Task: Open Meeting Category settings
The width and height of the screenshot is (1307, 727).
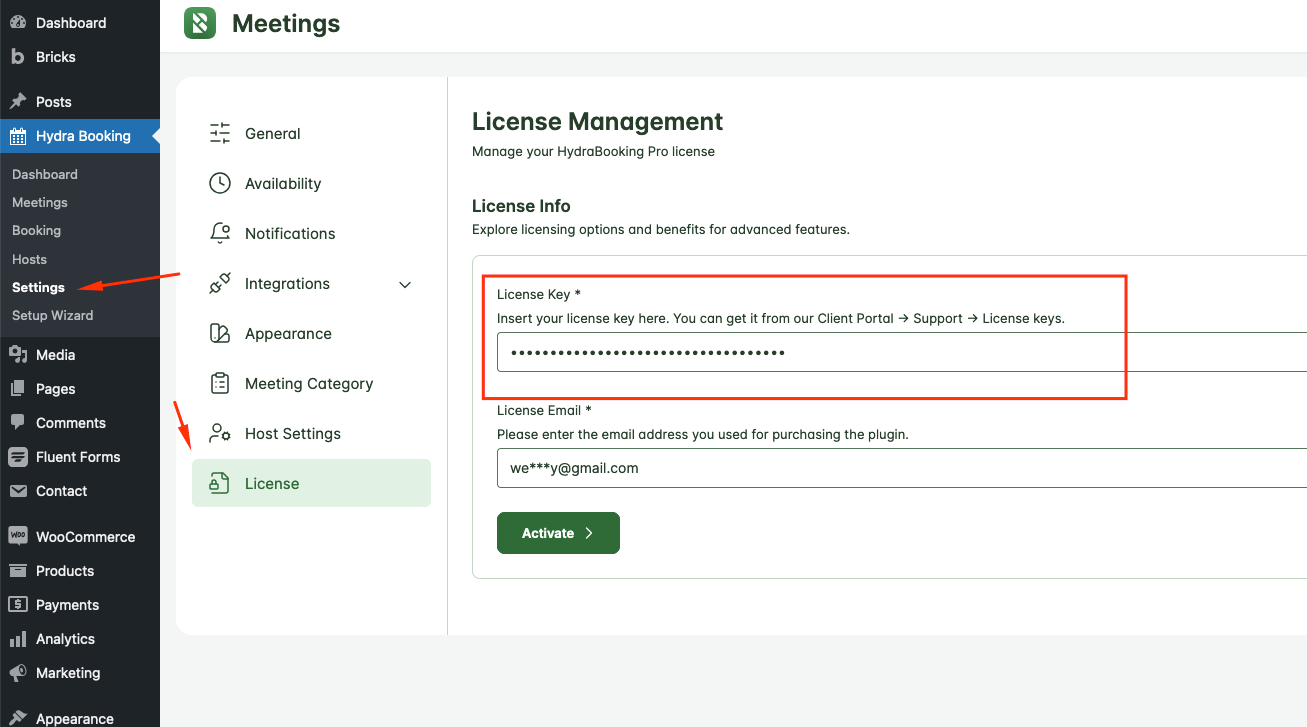Action: (x=311, y=384)
